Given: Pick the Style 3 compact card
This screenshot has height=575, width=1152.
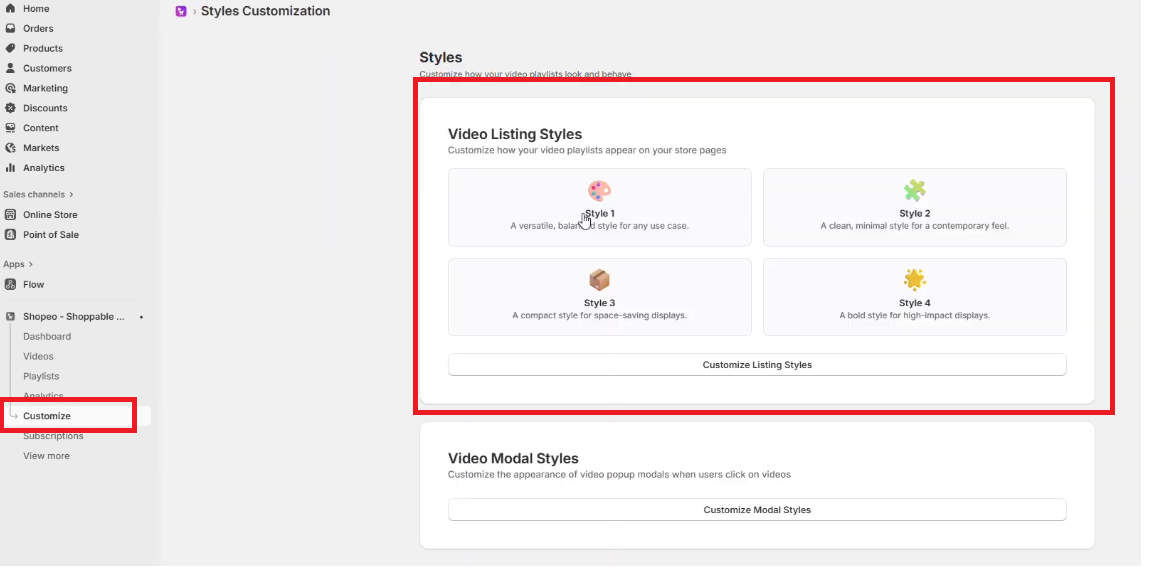Looking at the screenshot, I should (x=599, y=297).
